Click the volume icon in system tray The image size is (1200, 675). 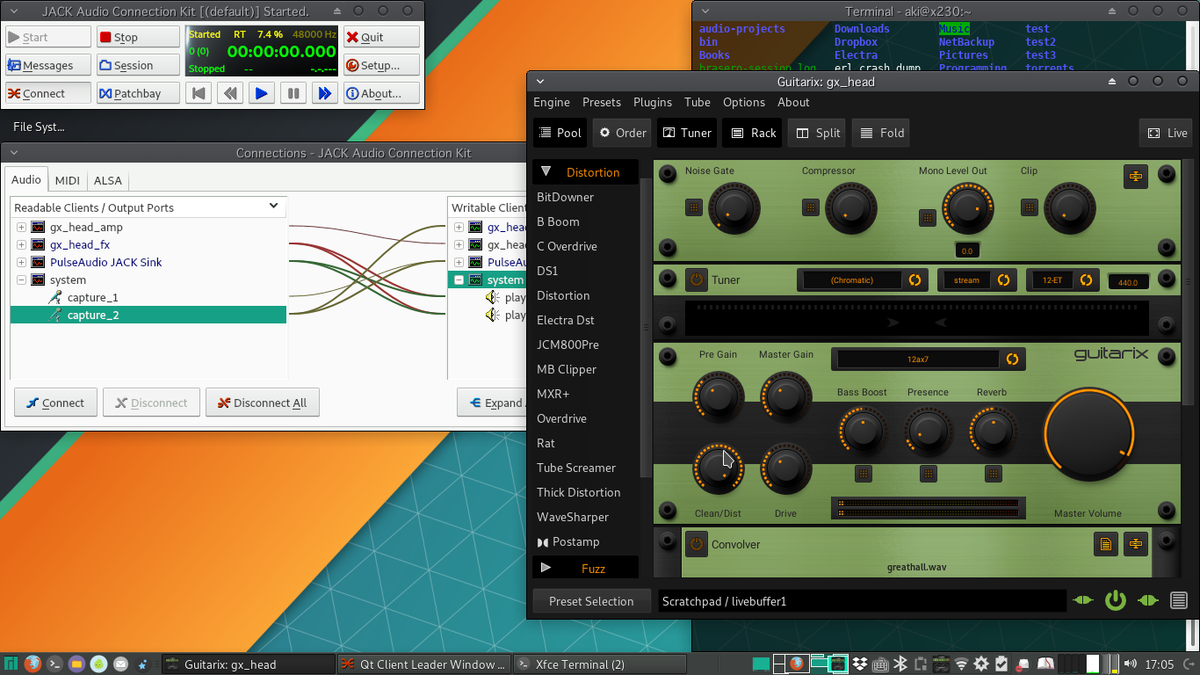pos(1132,663)
